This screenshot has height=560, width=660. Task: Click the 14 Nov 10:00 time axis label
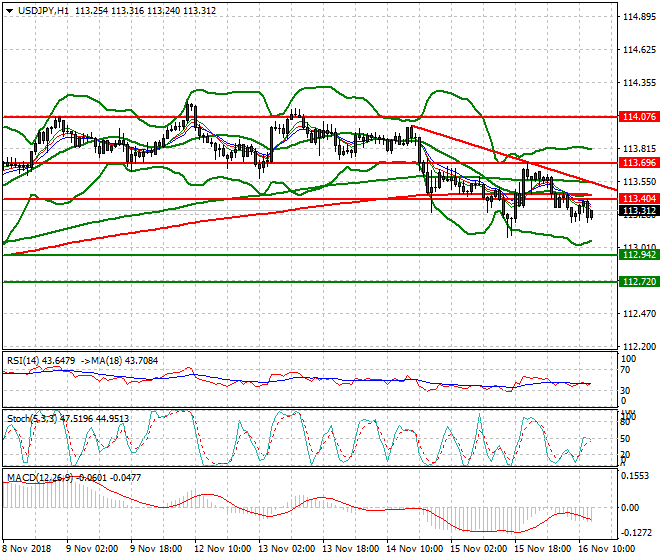(x=414, y=549)
